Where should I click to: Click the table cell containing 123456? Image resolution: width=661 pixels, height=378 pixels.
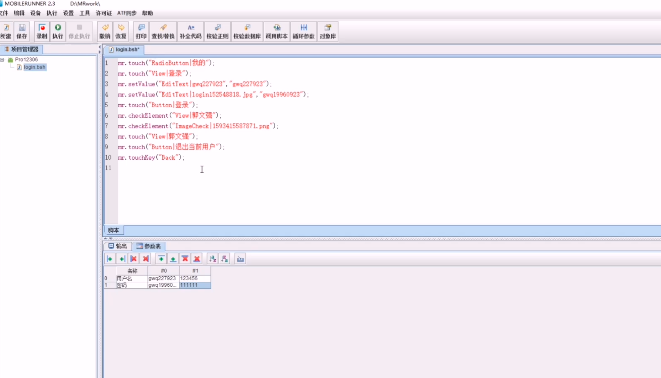click(195, 278)
